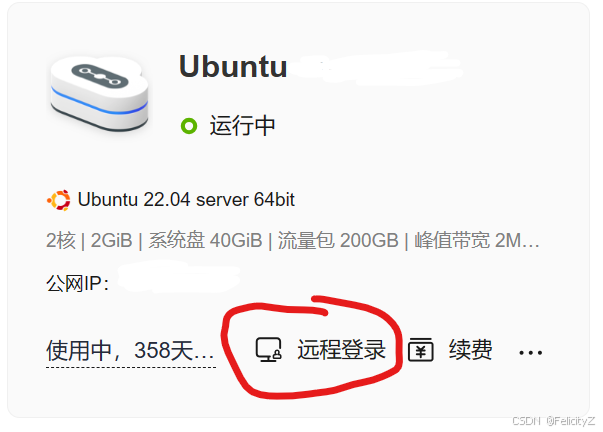Image resolution: width=603 pixels, height=432 pixels.
Task: Select 续费 to renew the server
Action: (470, 350)
